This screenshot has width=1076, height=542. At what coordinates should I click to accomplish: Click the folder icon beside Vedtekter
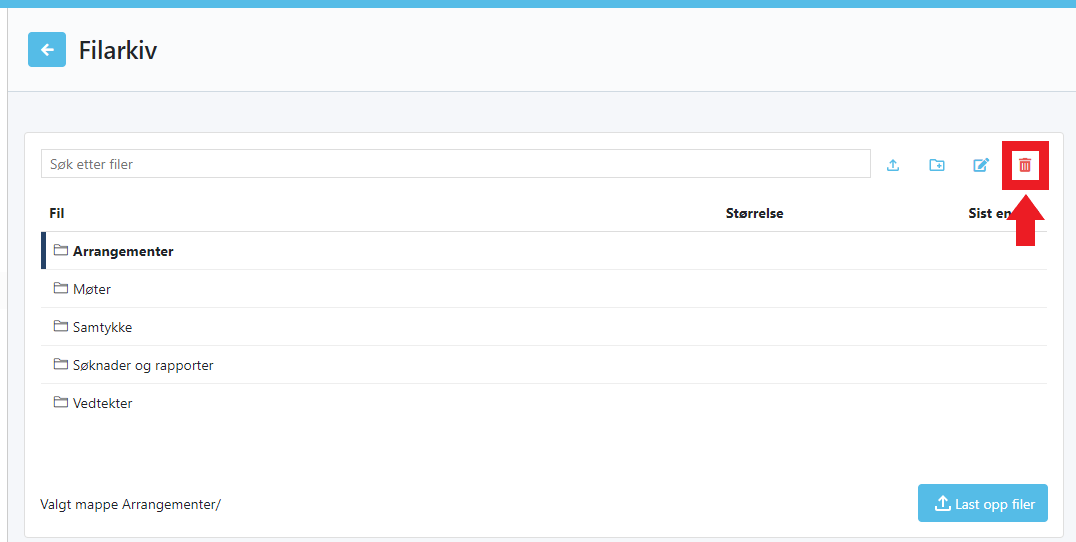click(60, 403)
